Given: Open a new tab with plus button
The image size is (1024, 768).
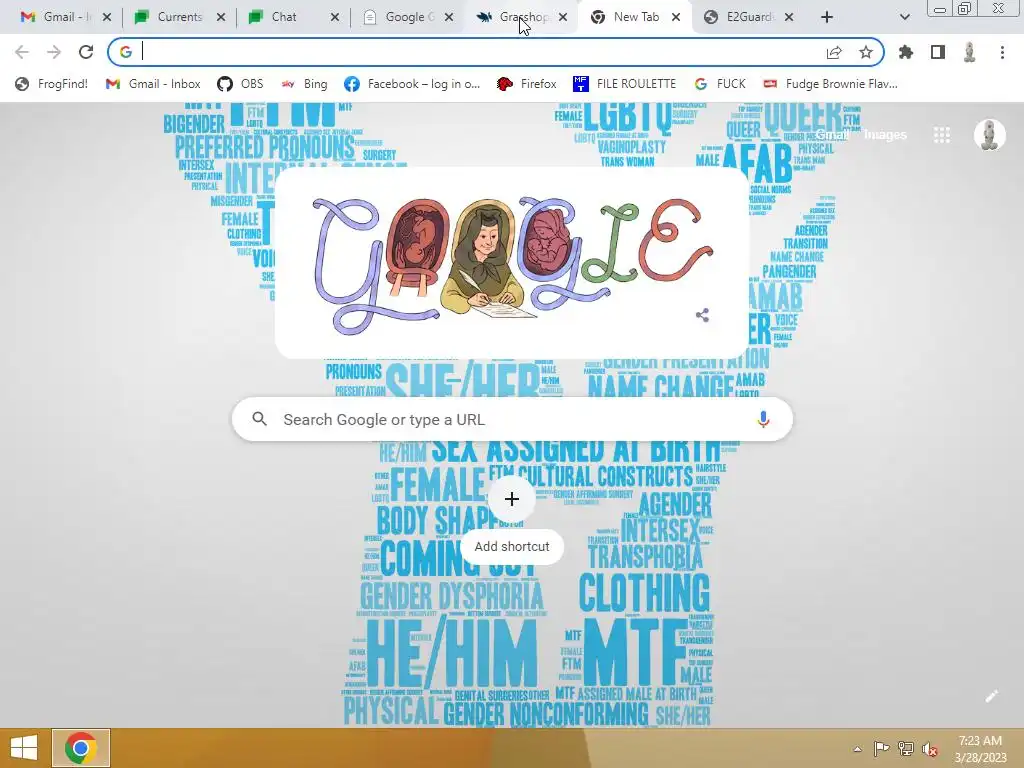Looking at the screenshot, I should 827,17.
